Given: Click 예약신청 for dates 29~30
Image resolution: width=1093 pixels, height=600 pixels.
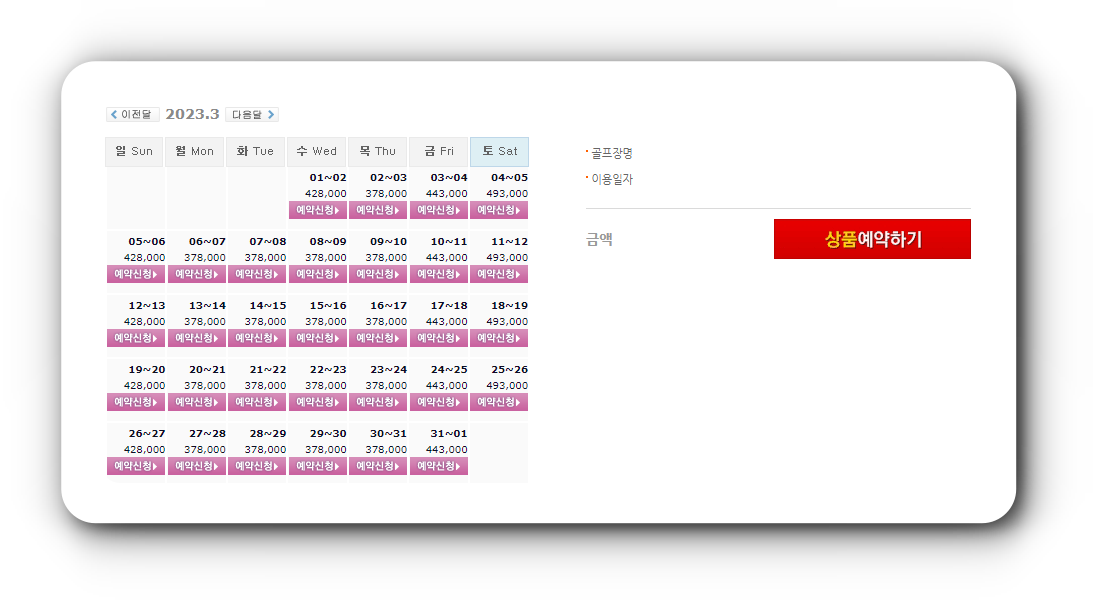Looking at the screenshot, I should click(318, 466).
